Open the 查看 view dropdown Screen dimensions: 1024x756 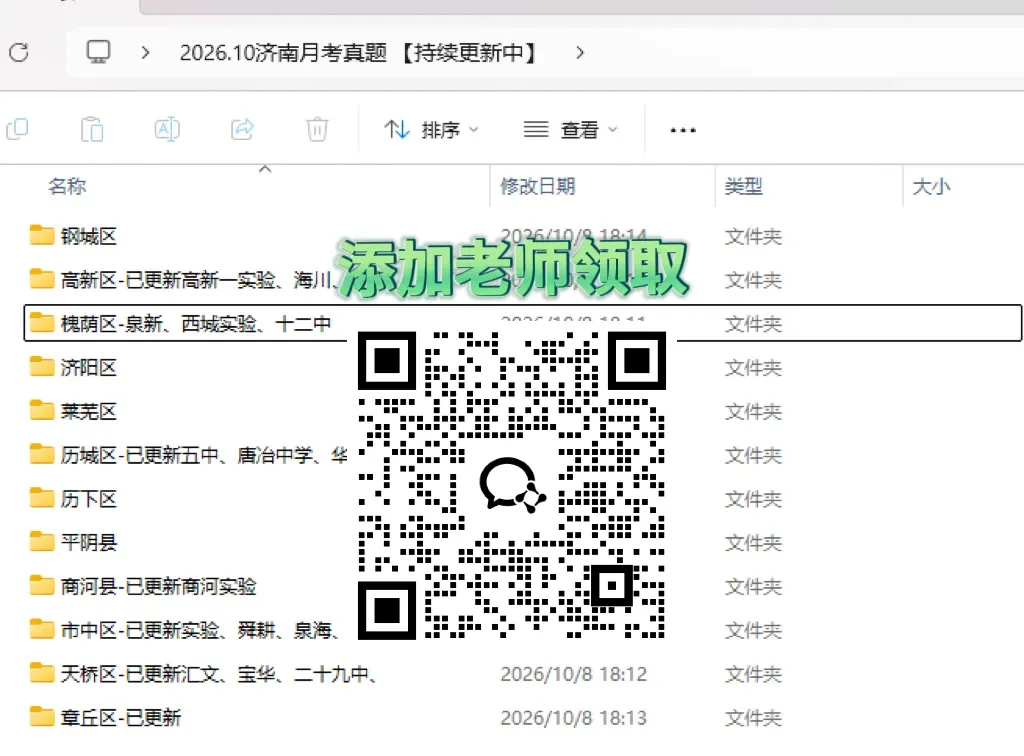tap(571, 130)
